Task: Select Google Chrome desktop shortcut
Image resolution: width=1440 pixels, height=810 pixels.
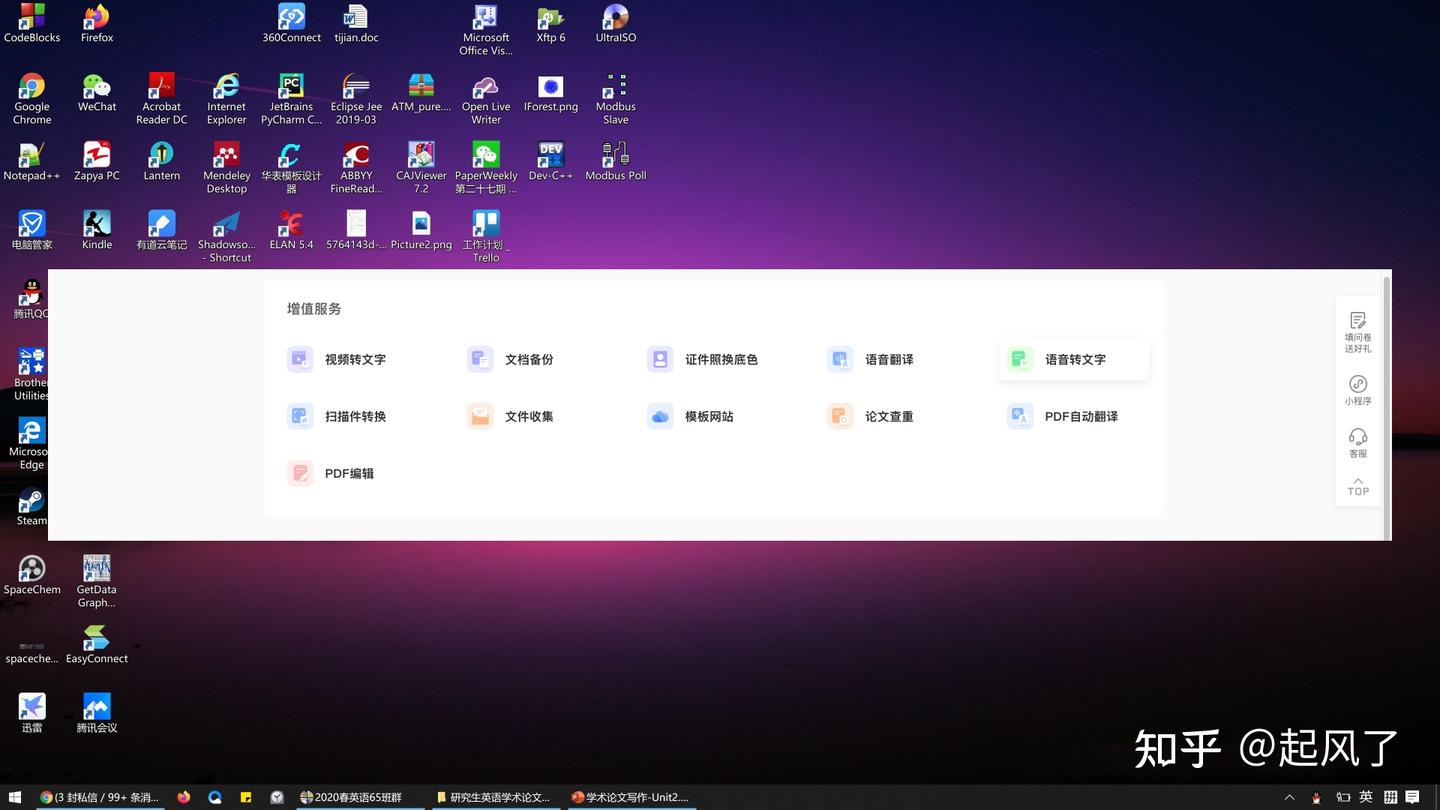Action: [32, 99]
